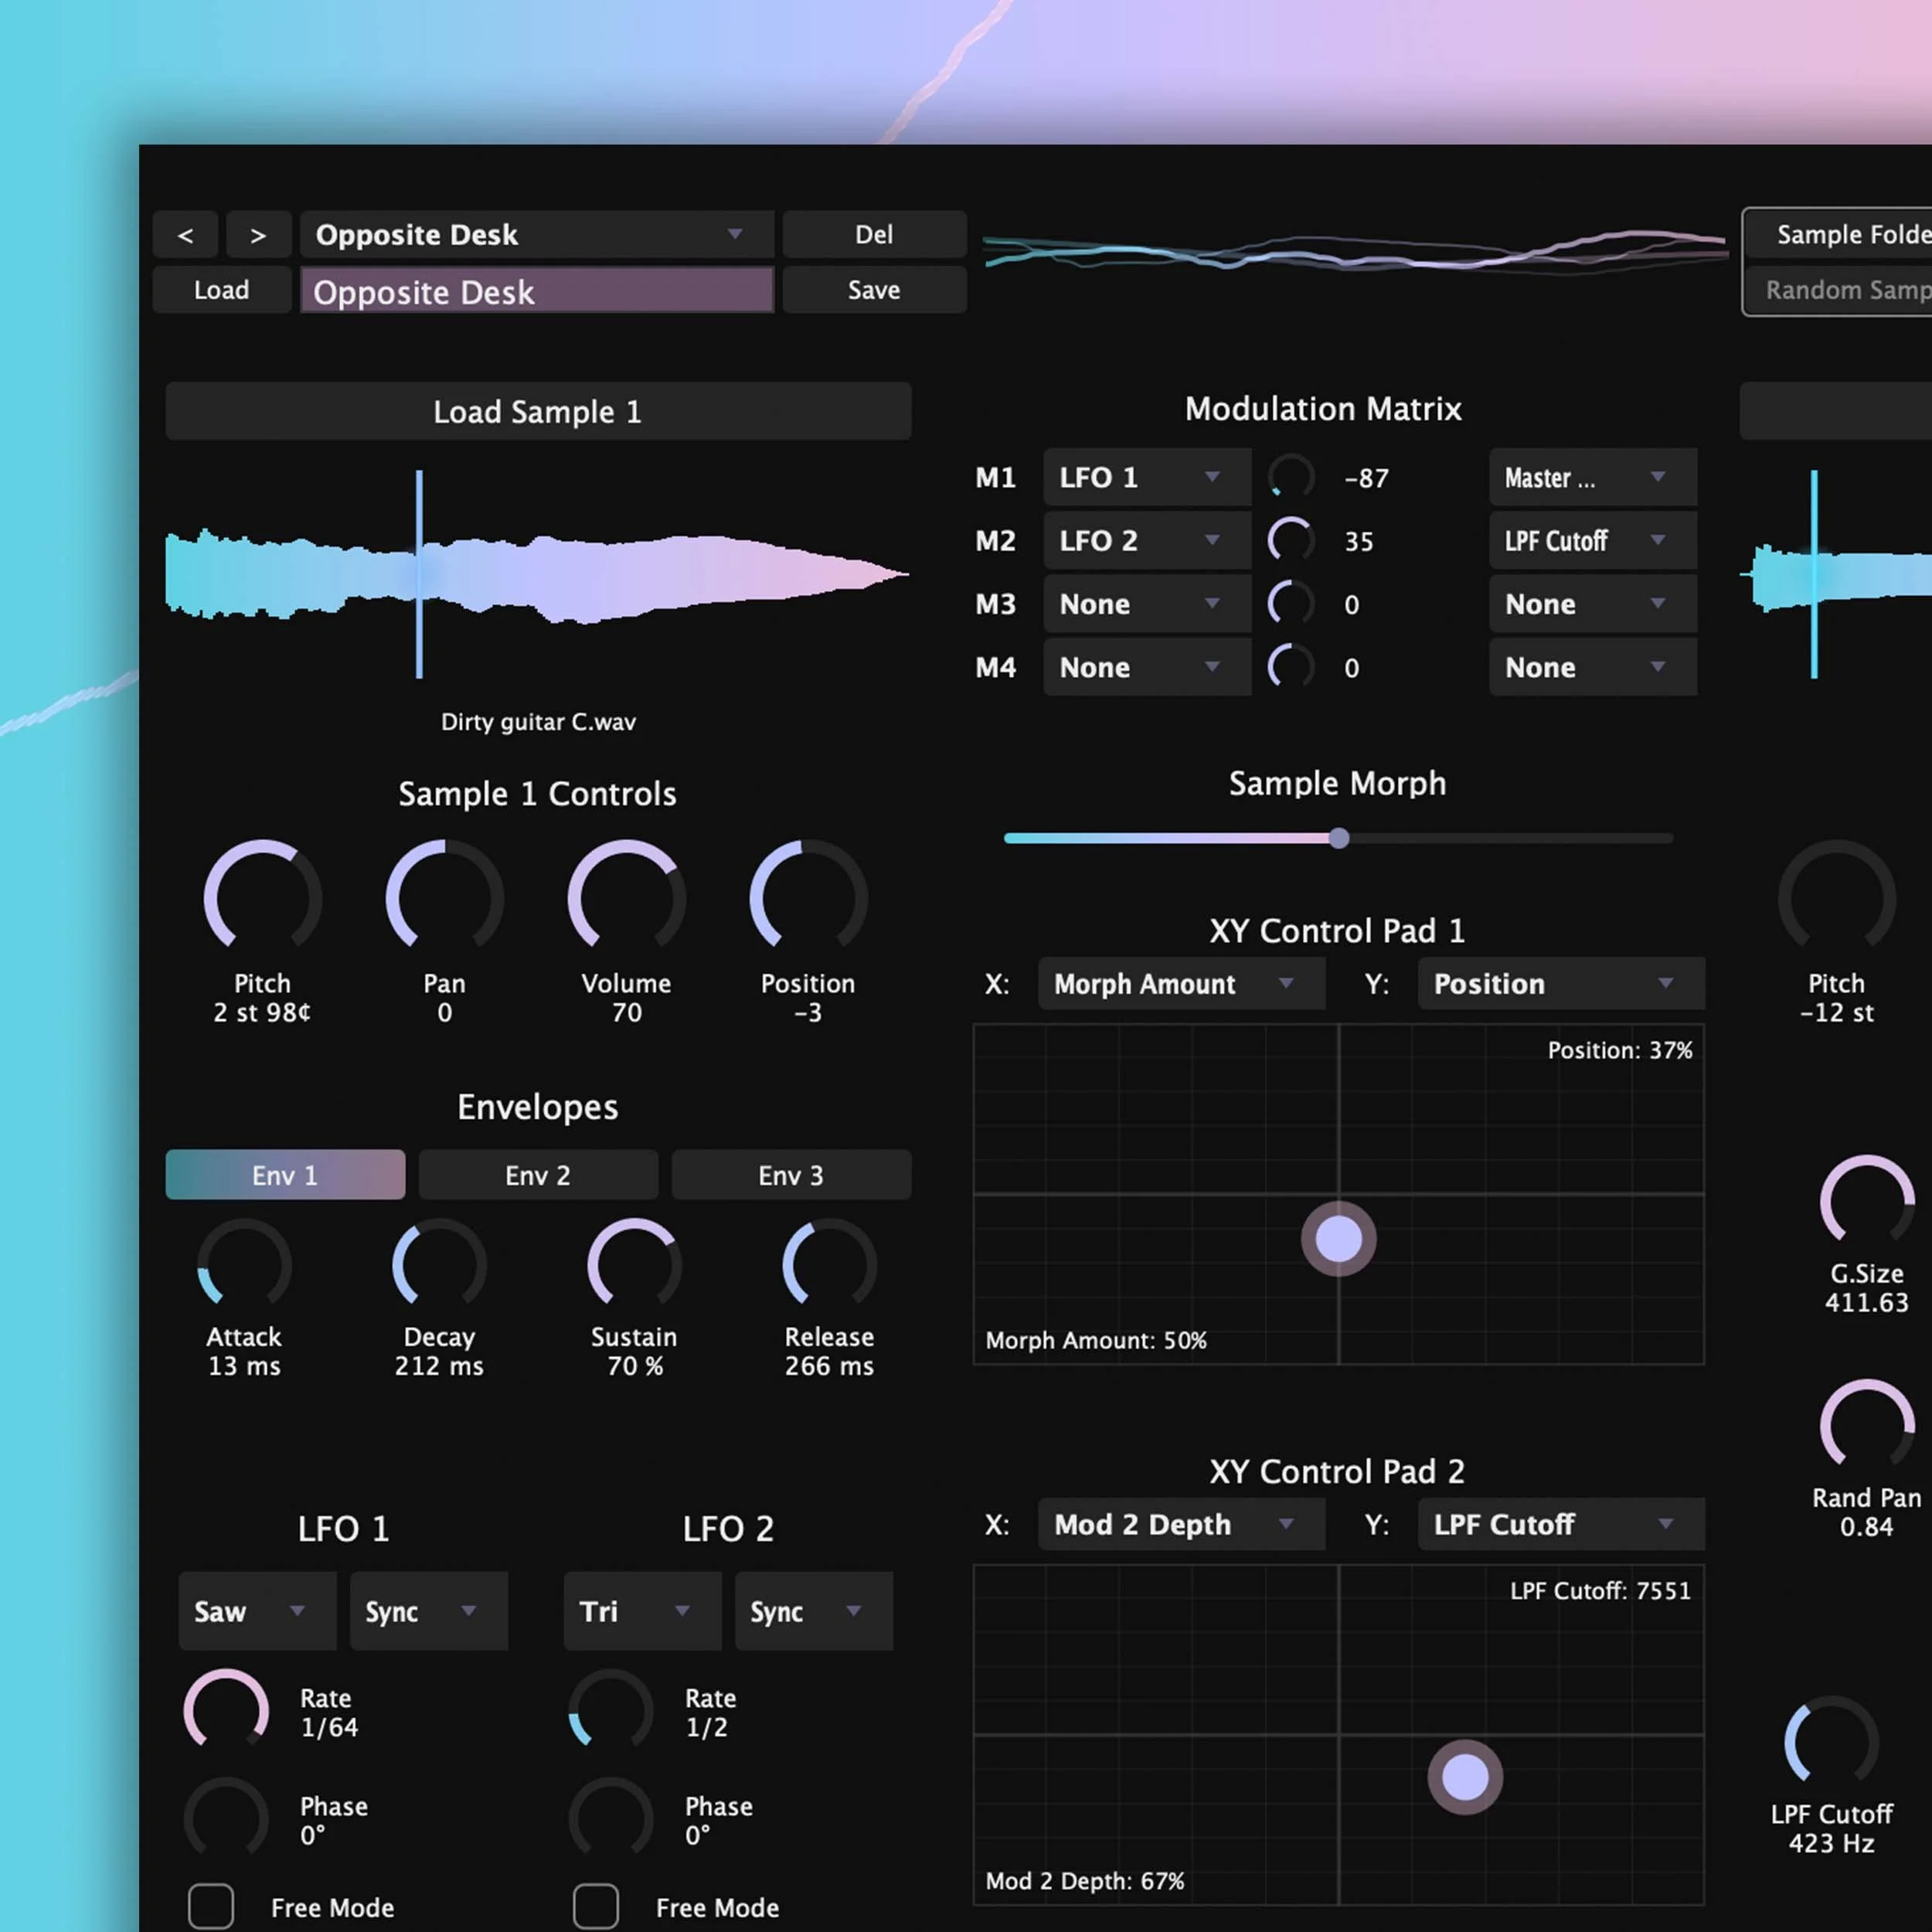Open the M2 source dropdown set to LFO 2
This screenshot has width=1932, height=1932.
(1147, 541)
